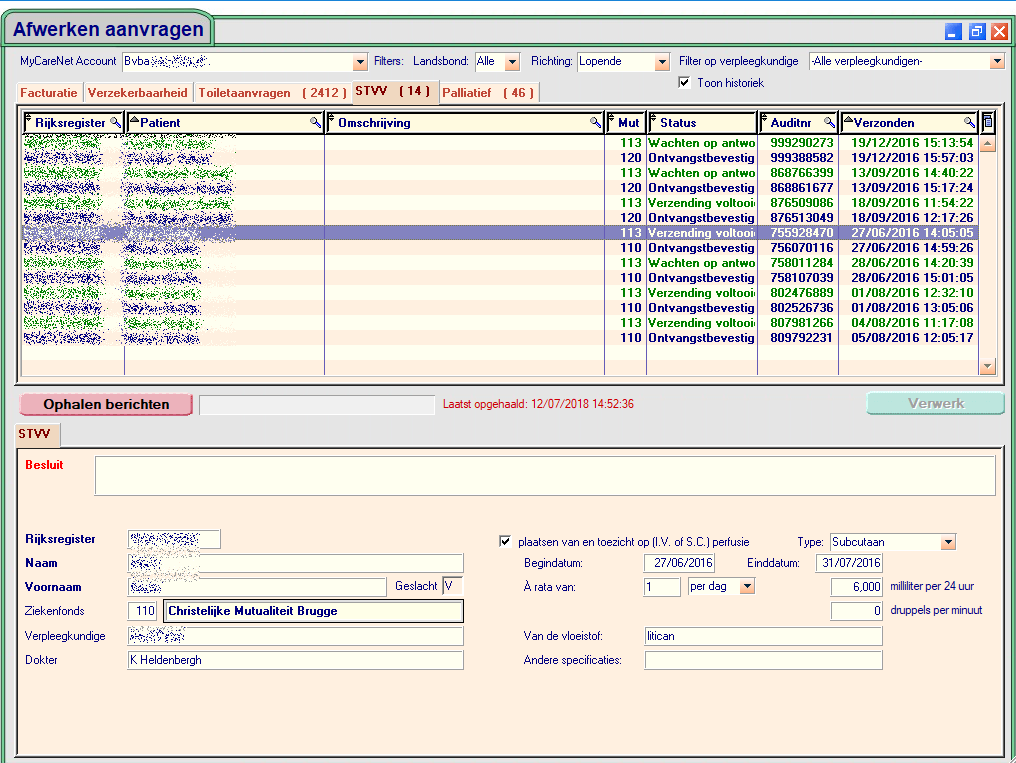Click the Voornaam input field
Viewport: 1016px width, 763px height.
pos(257,587)
